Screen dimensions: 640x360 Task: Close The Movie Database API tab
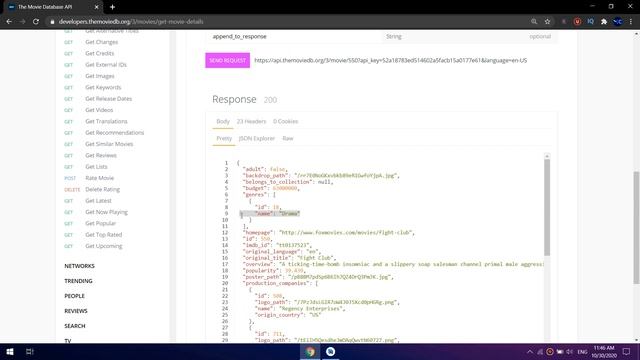(96, 7)
